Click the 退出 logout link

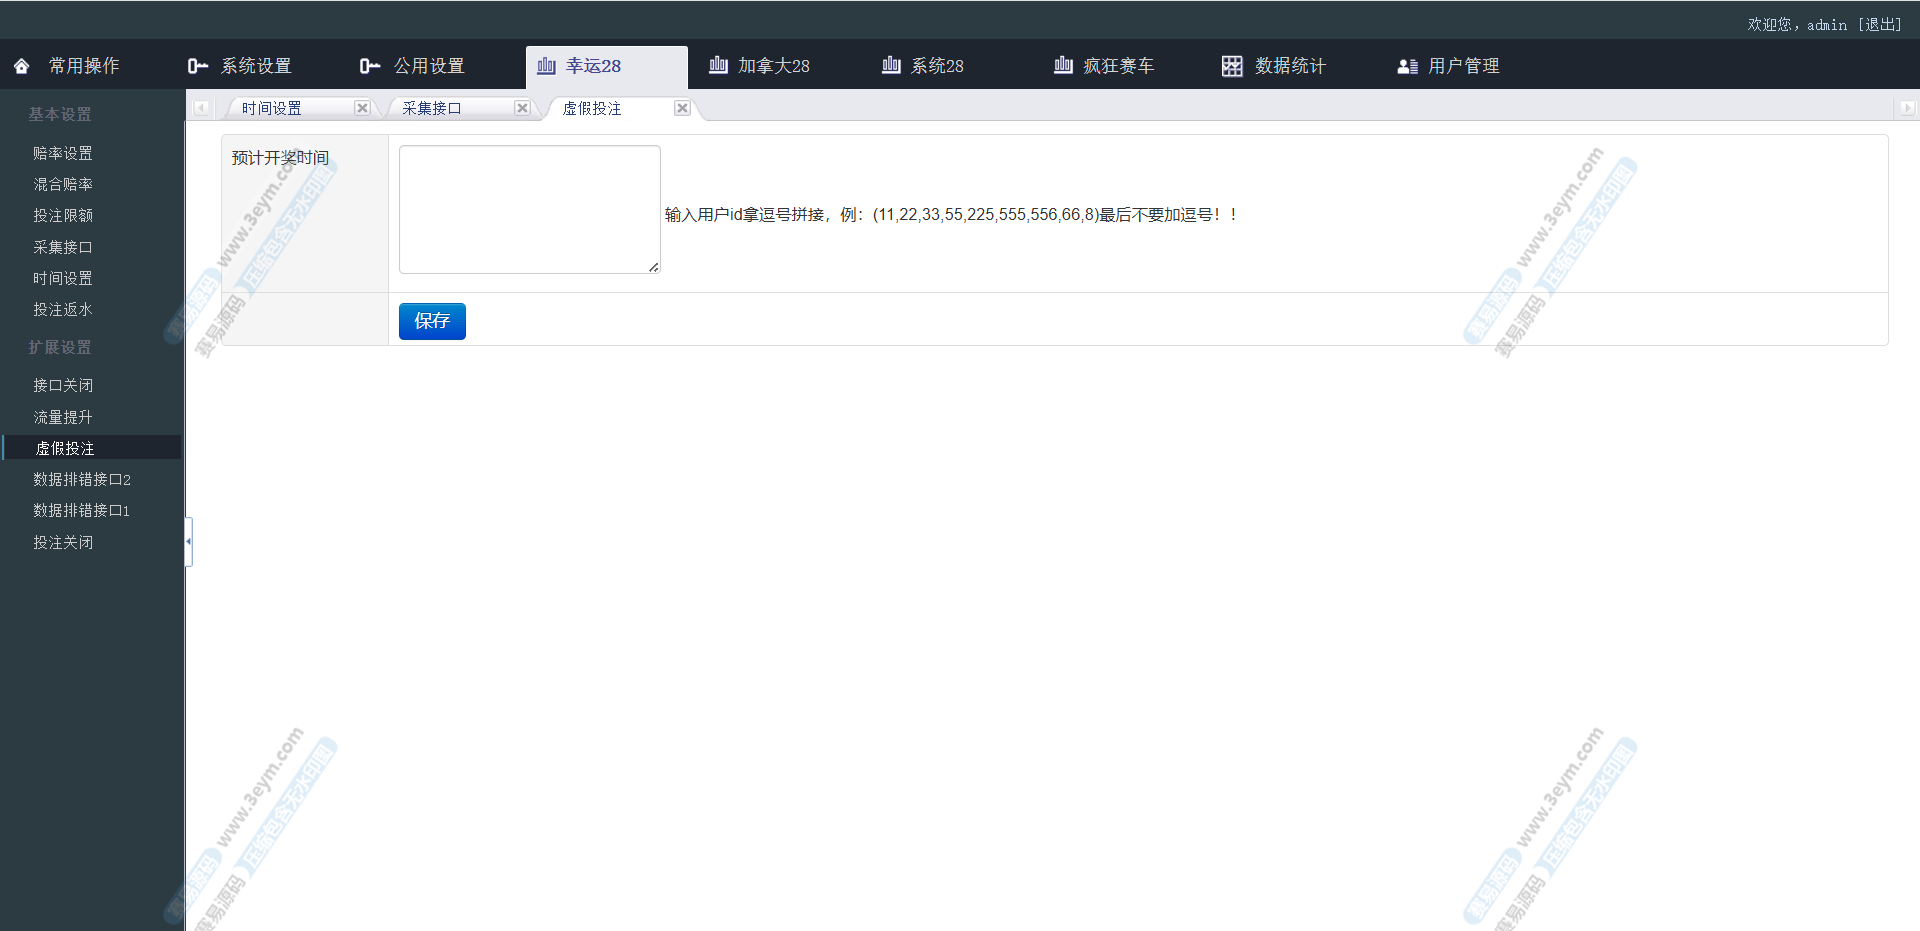click(1879, 24)
